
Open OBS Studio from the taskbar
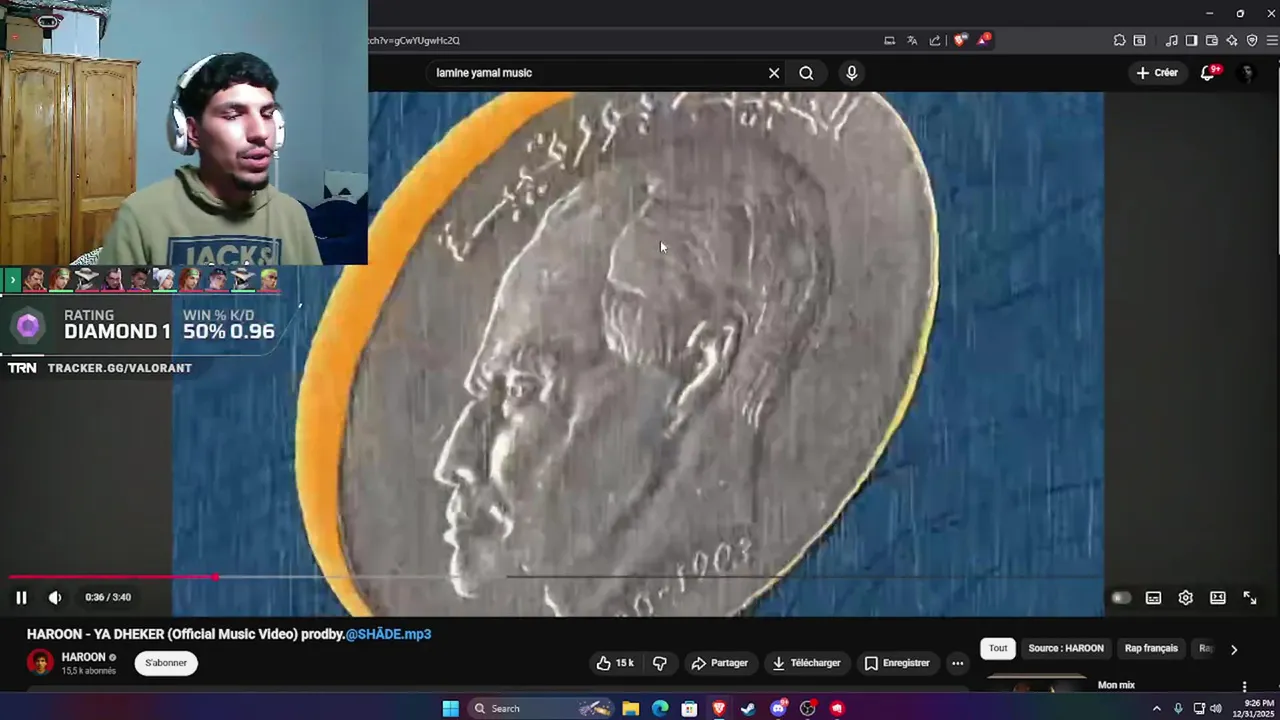(x=808, y=708)
